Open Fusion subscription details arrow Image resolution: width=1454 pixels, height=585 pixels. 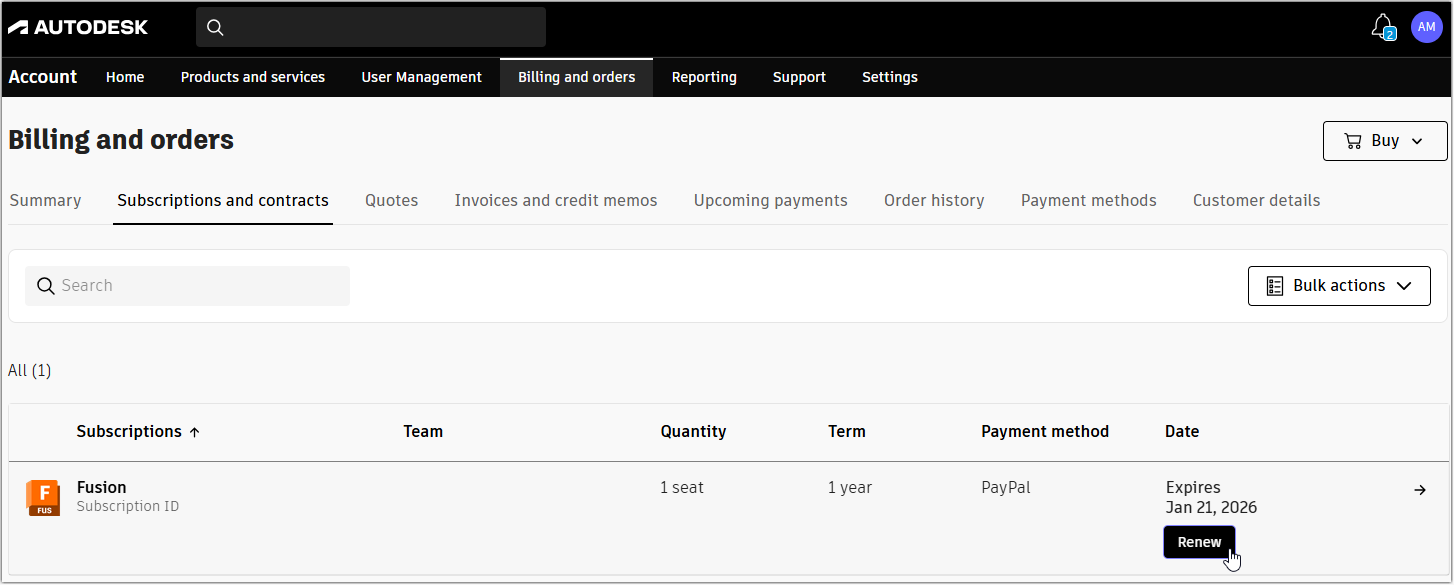point(1419,490)
